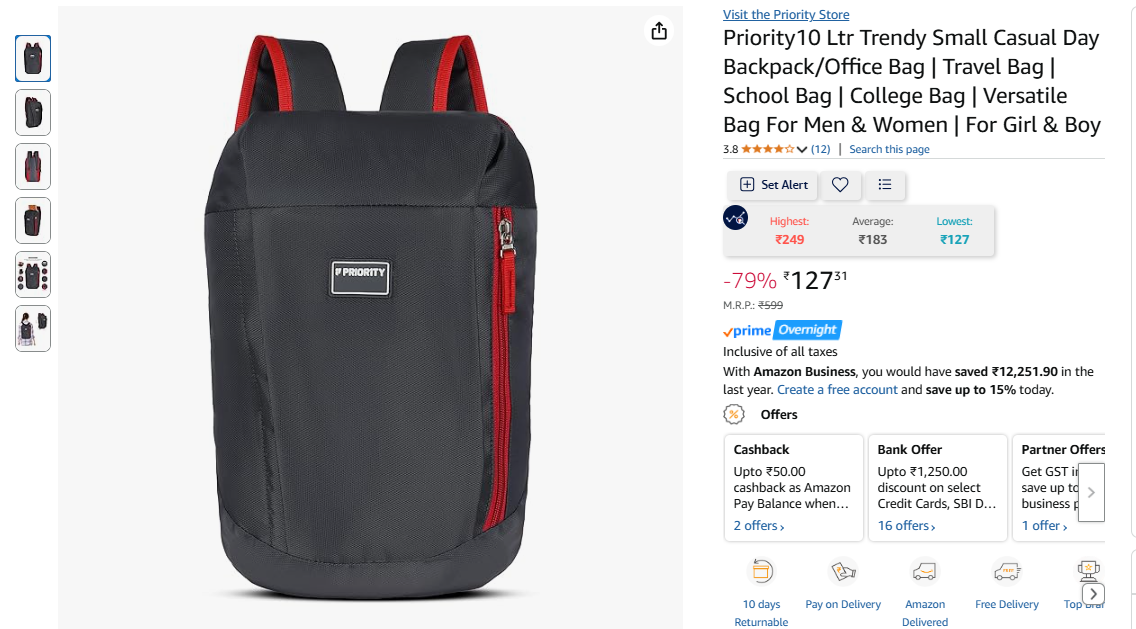This screenshot has height=629, width=1136.
Task: Show next offers with right chevron
Action: pyautogui.click(x=1091, y=492)
